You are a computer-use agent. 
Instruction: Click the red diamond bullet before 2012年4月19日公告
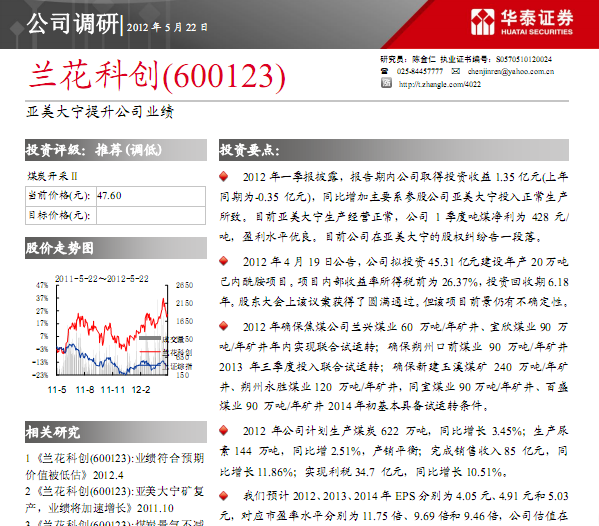(223, 261)
